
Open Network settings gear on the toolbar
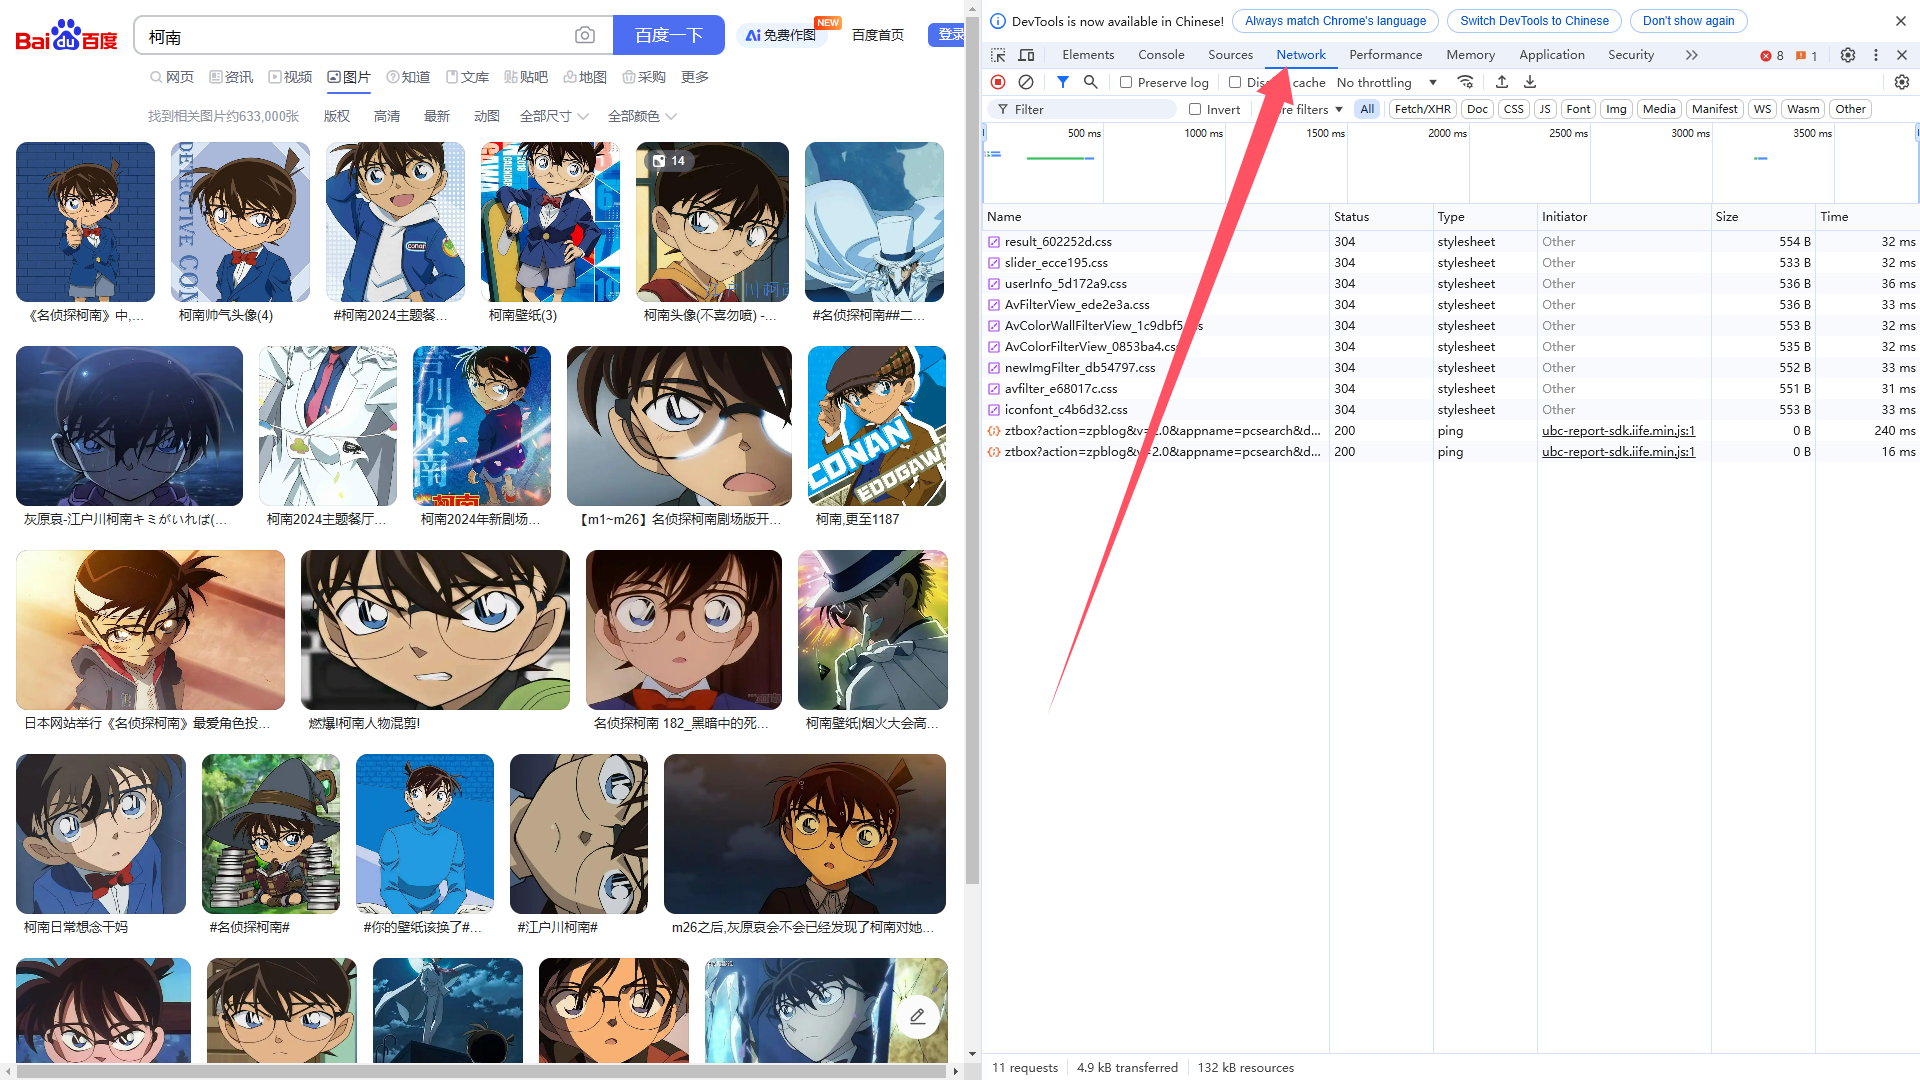tap(1902, 82)
